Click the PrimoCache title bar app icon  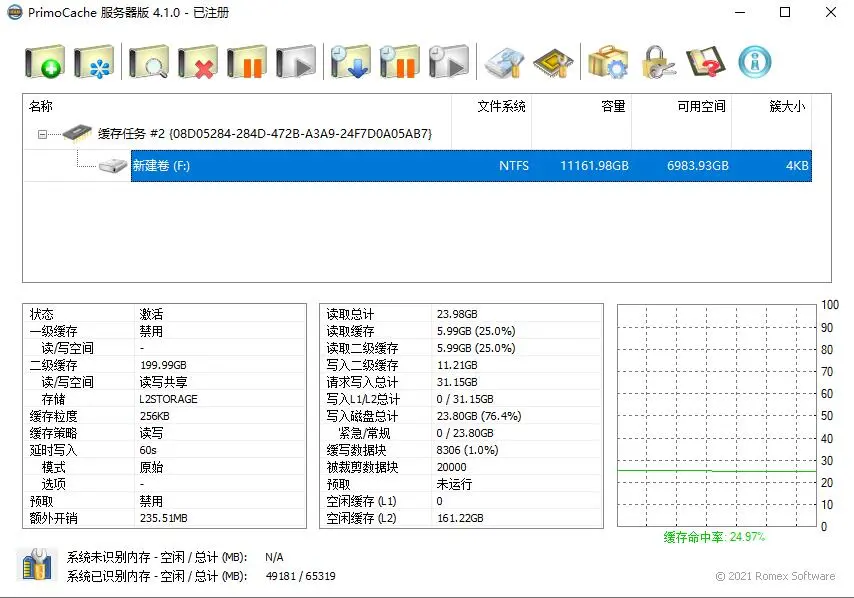pyautogui.click(x=15, y=12)
